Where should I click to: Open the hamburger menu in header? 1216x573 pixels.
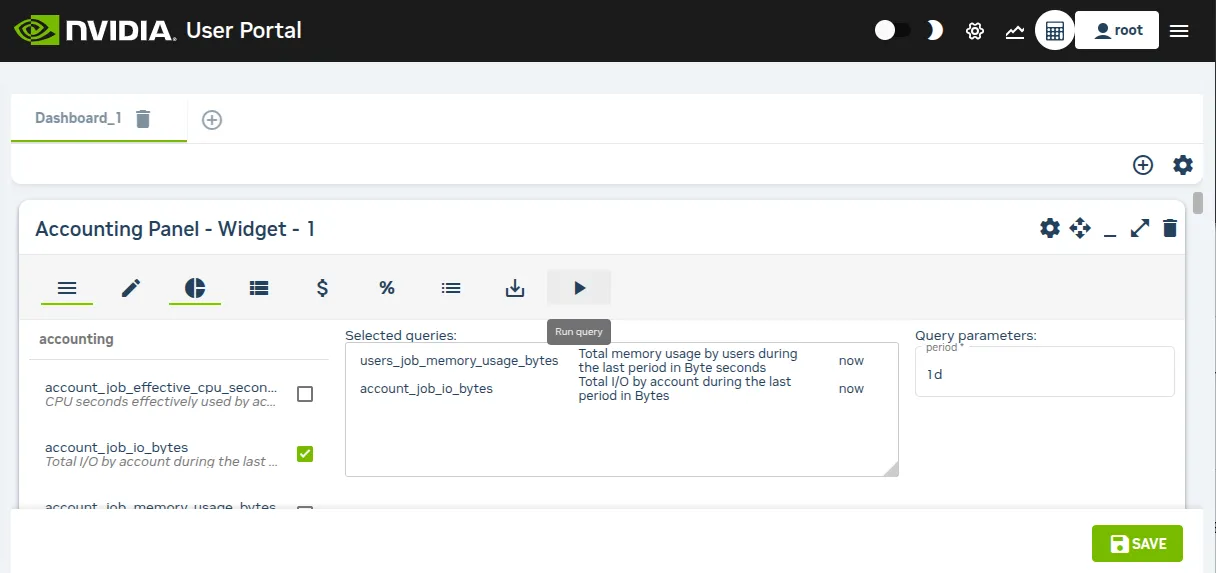click(1179, 31)
